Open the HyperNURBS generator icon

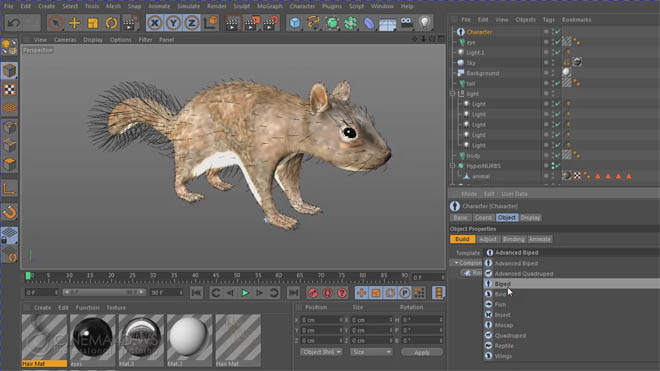332,23
